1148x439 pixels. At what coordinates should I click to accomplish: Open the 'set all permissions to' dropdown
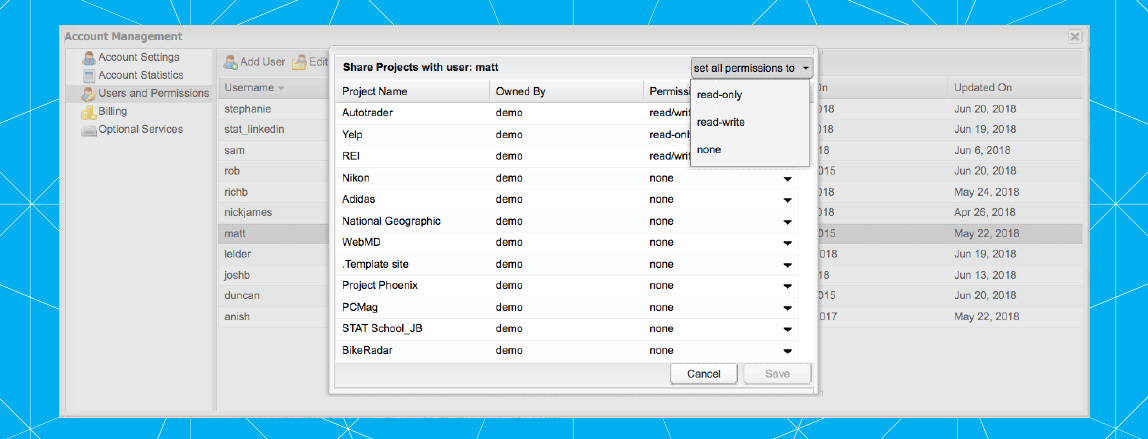click(752, 68)
